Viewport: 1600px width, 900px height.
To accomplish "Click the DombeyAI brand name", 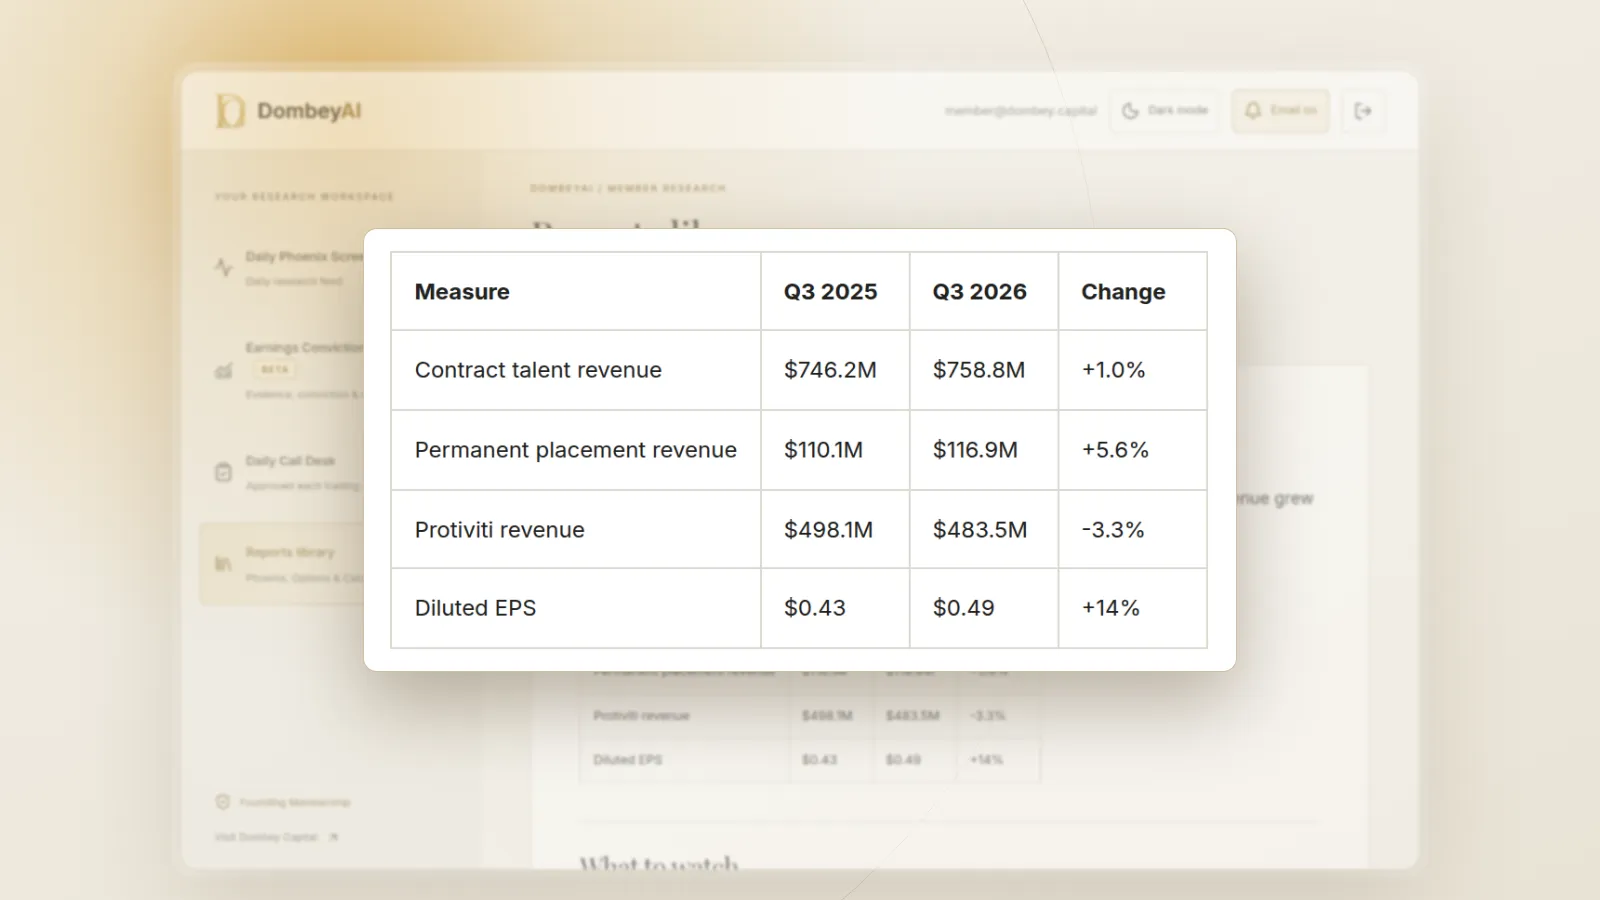I will click(x=309, y=111).
